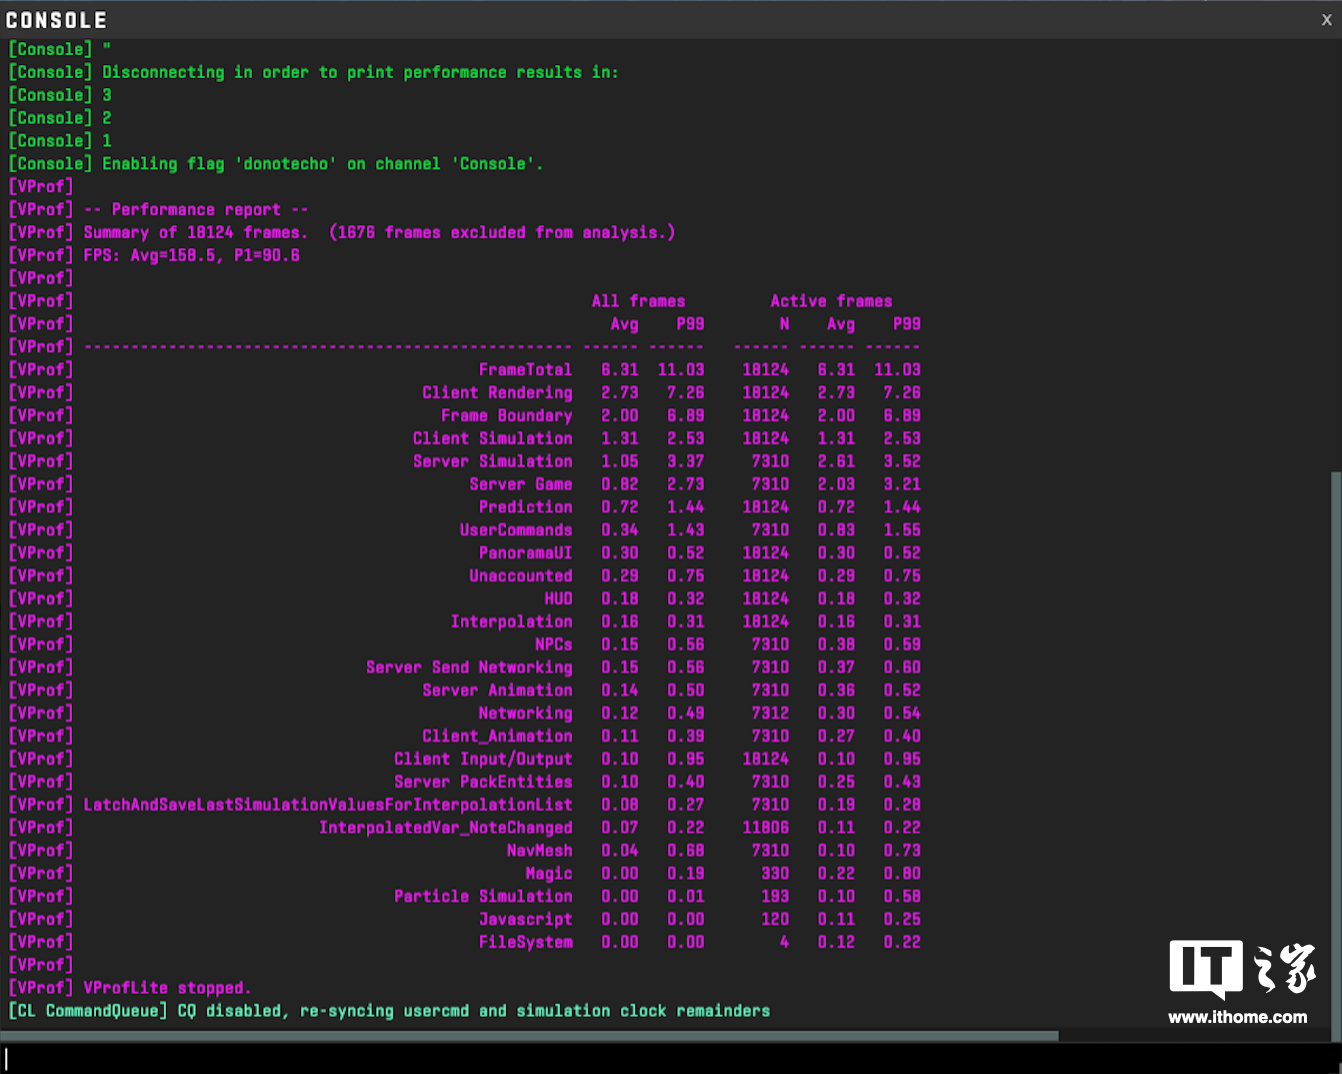Select the LatchAndSaveLastSimulationValuesForInterpolationList entry

pyautogui.click(x=328, y=805)
